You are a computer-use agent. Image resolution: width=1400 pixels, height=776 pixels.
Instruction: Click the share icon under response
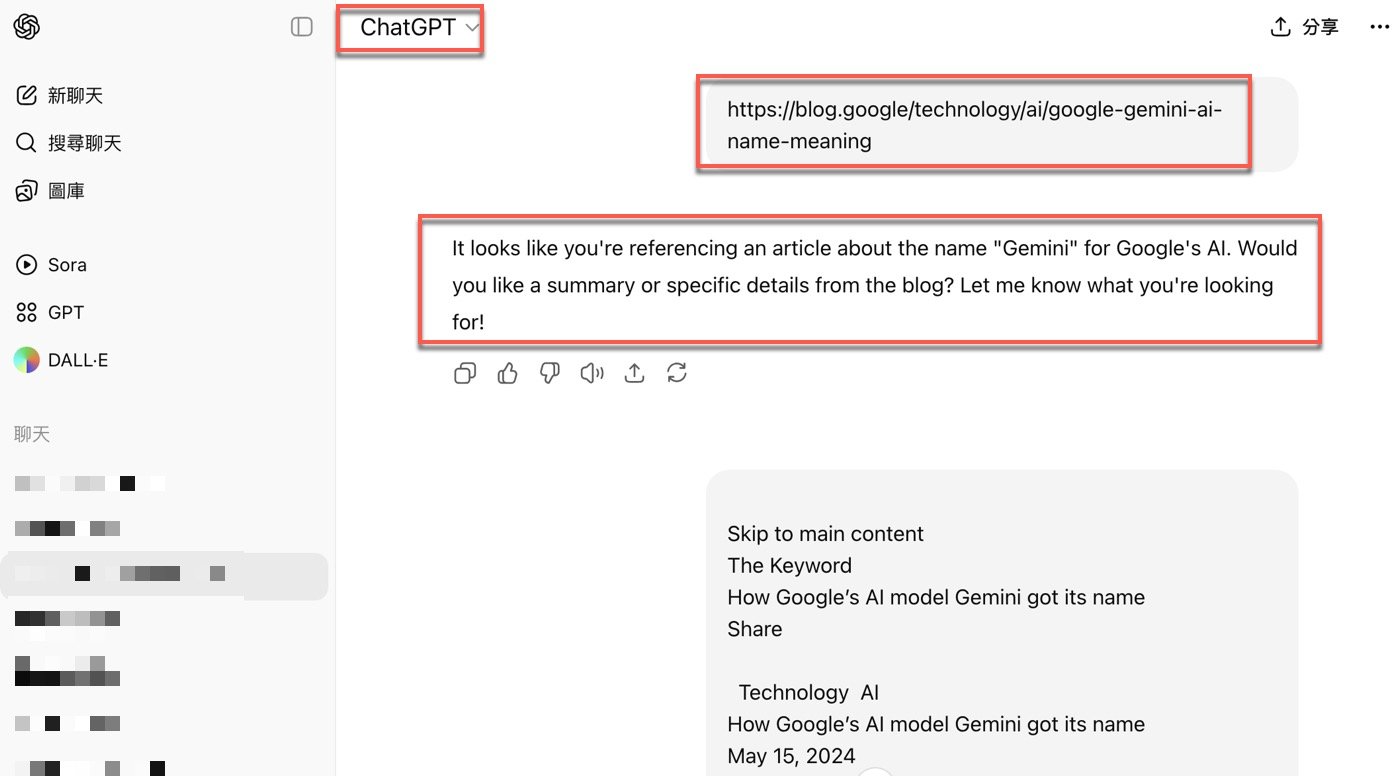click(x=634, y=374)
